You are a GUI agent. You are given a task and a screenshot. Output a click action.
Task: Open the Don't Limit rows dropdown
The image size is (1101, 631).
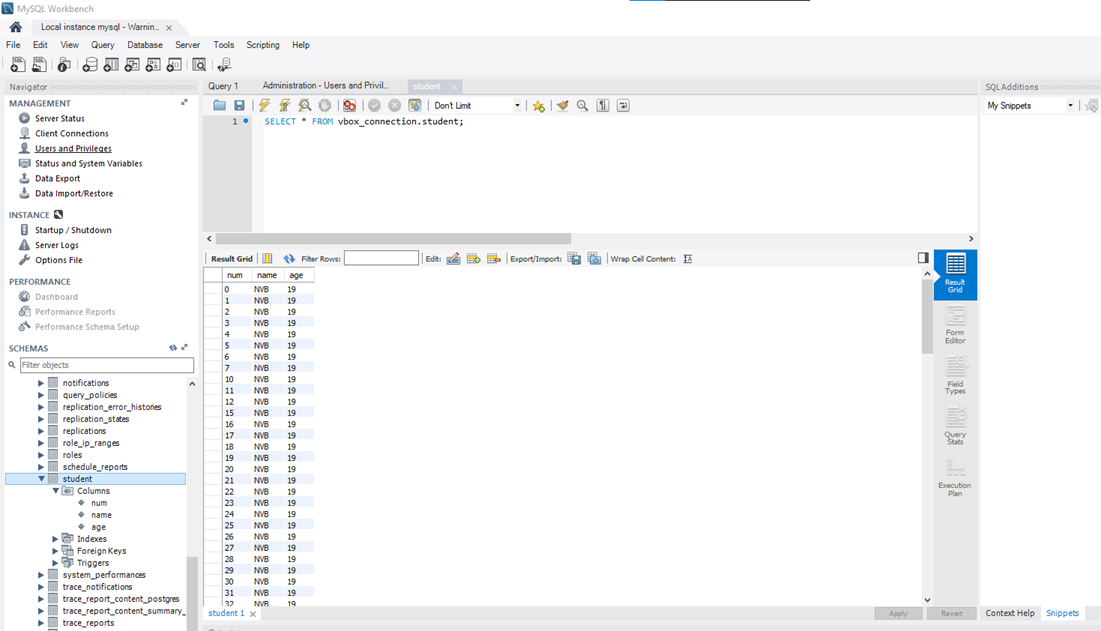coord(477,105)
